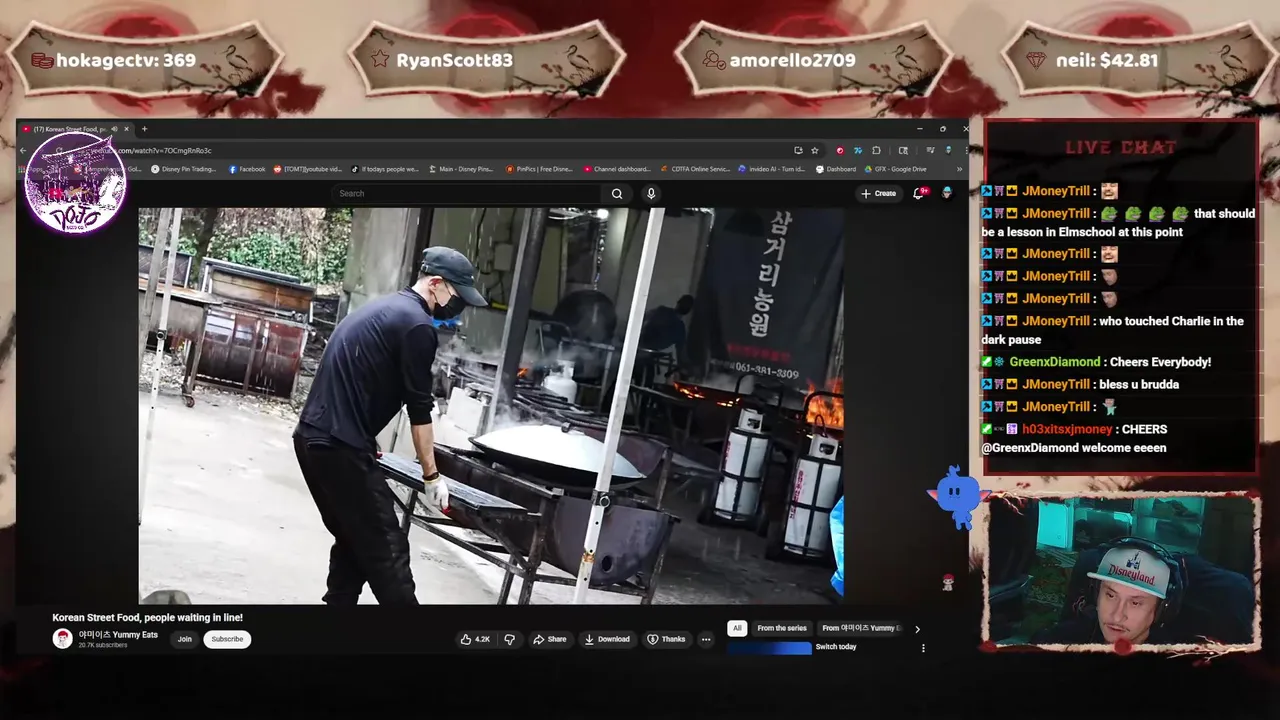Click the Dojo logo overlay

click(75, 183)
